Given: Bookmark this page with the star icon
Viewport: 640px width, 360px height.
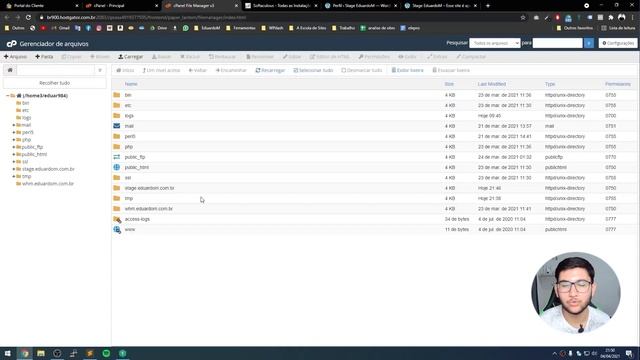Looking at the screenshot, I should point(523,17).
